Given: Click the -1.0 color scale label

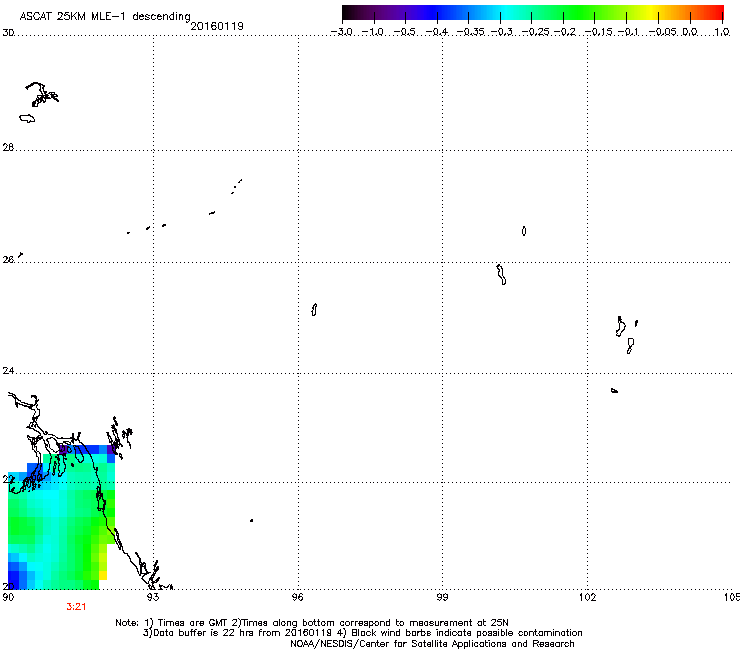Looking at the screenshot, I should point(373,32).
